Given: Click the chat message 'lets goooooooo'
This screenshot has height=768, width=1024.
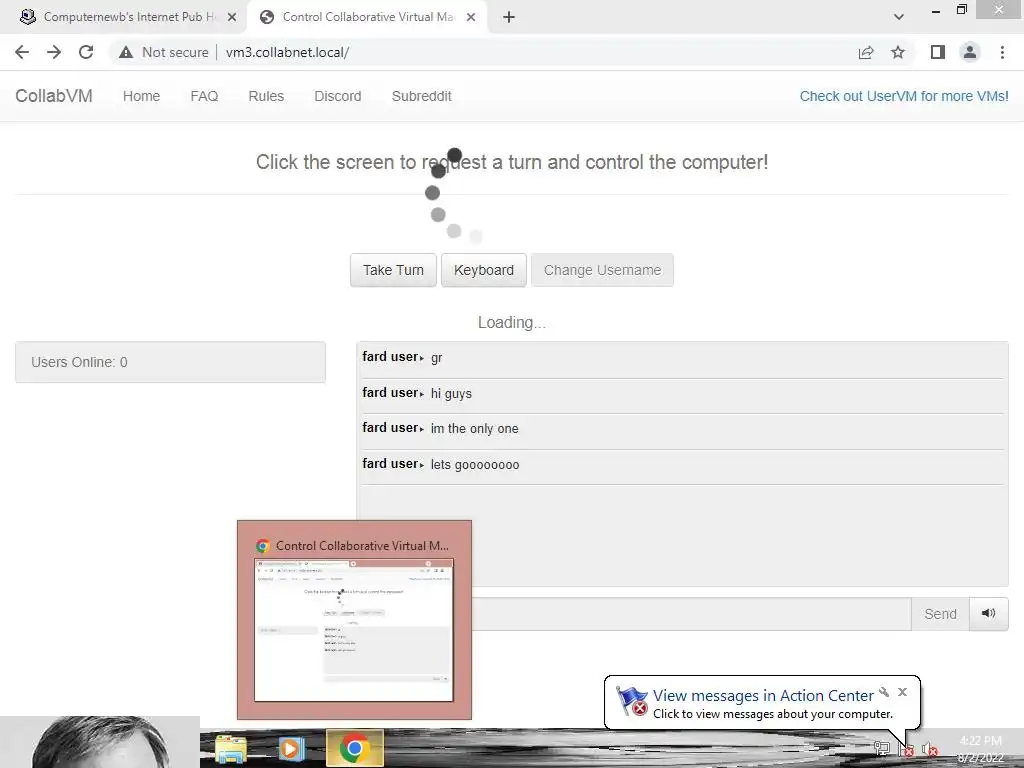Looking at the screenshot, I should coord(475,464).
